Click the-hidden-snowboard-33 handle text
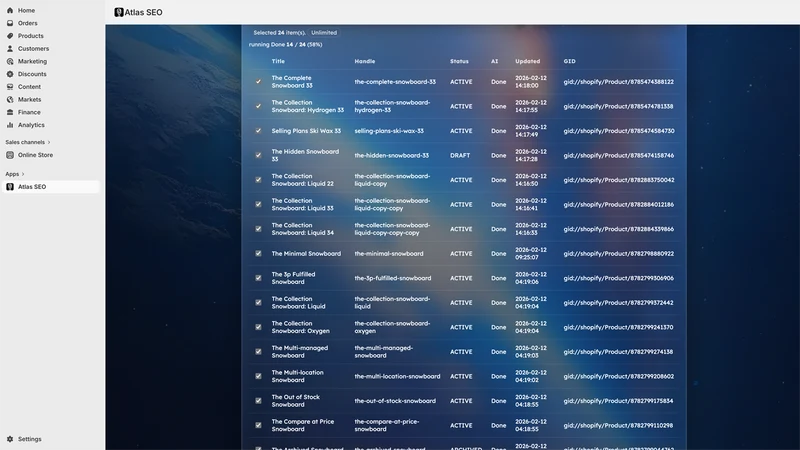Viewport: 800px width, 450px height. 391,156
